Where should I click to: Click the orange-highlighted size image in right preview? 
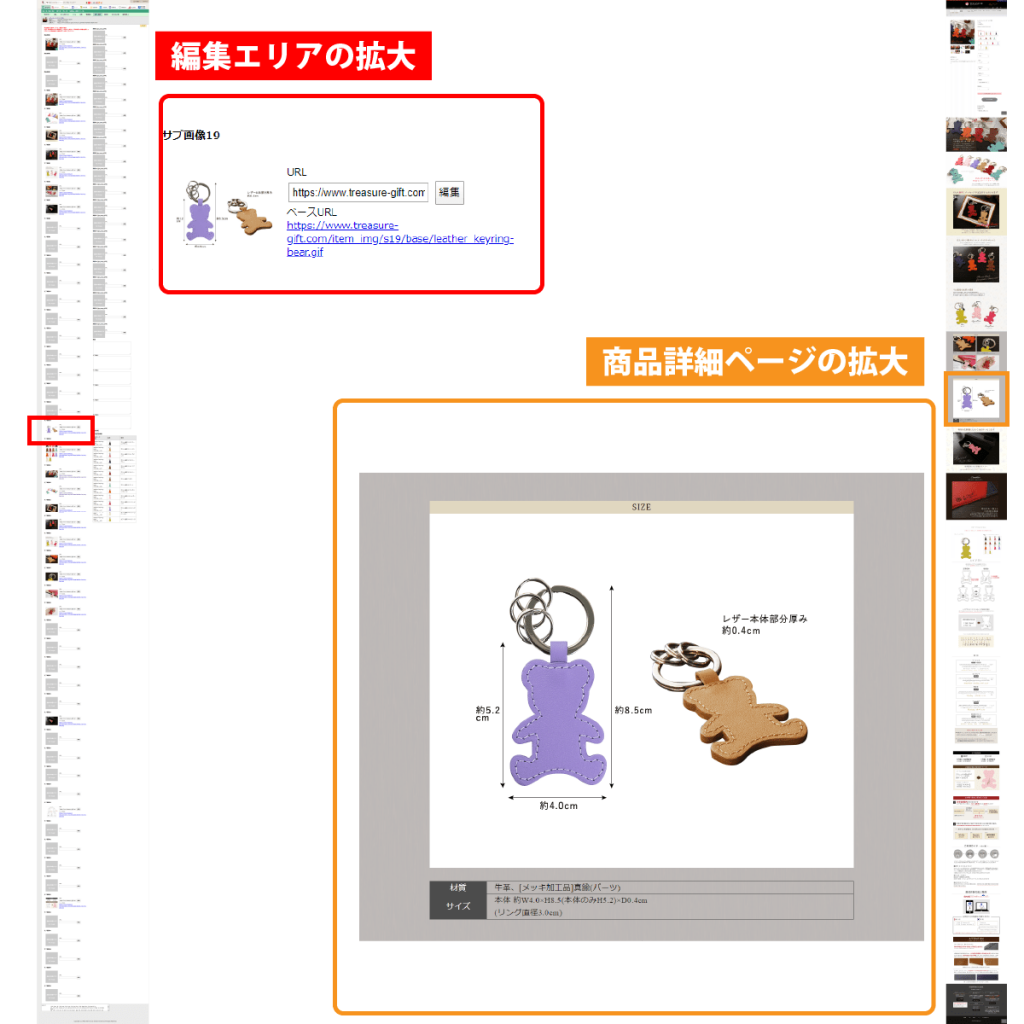pos(976,399)
